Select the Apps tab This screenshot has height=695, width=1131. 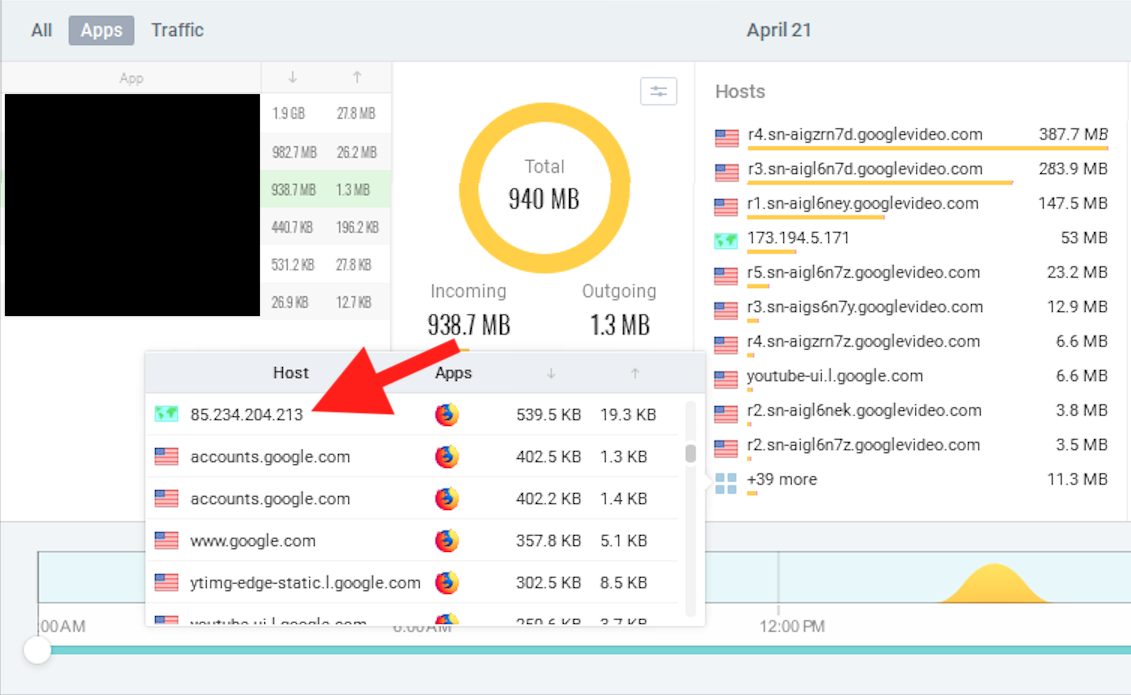pos(101,30)
